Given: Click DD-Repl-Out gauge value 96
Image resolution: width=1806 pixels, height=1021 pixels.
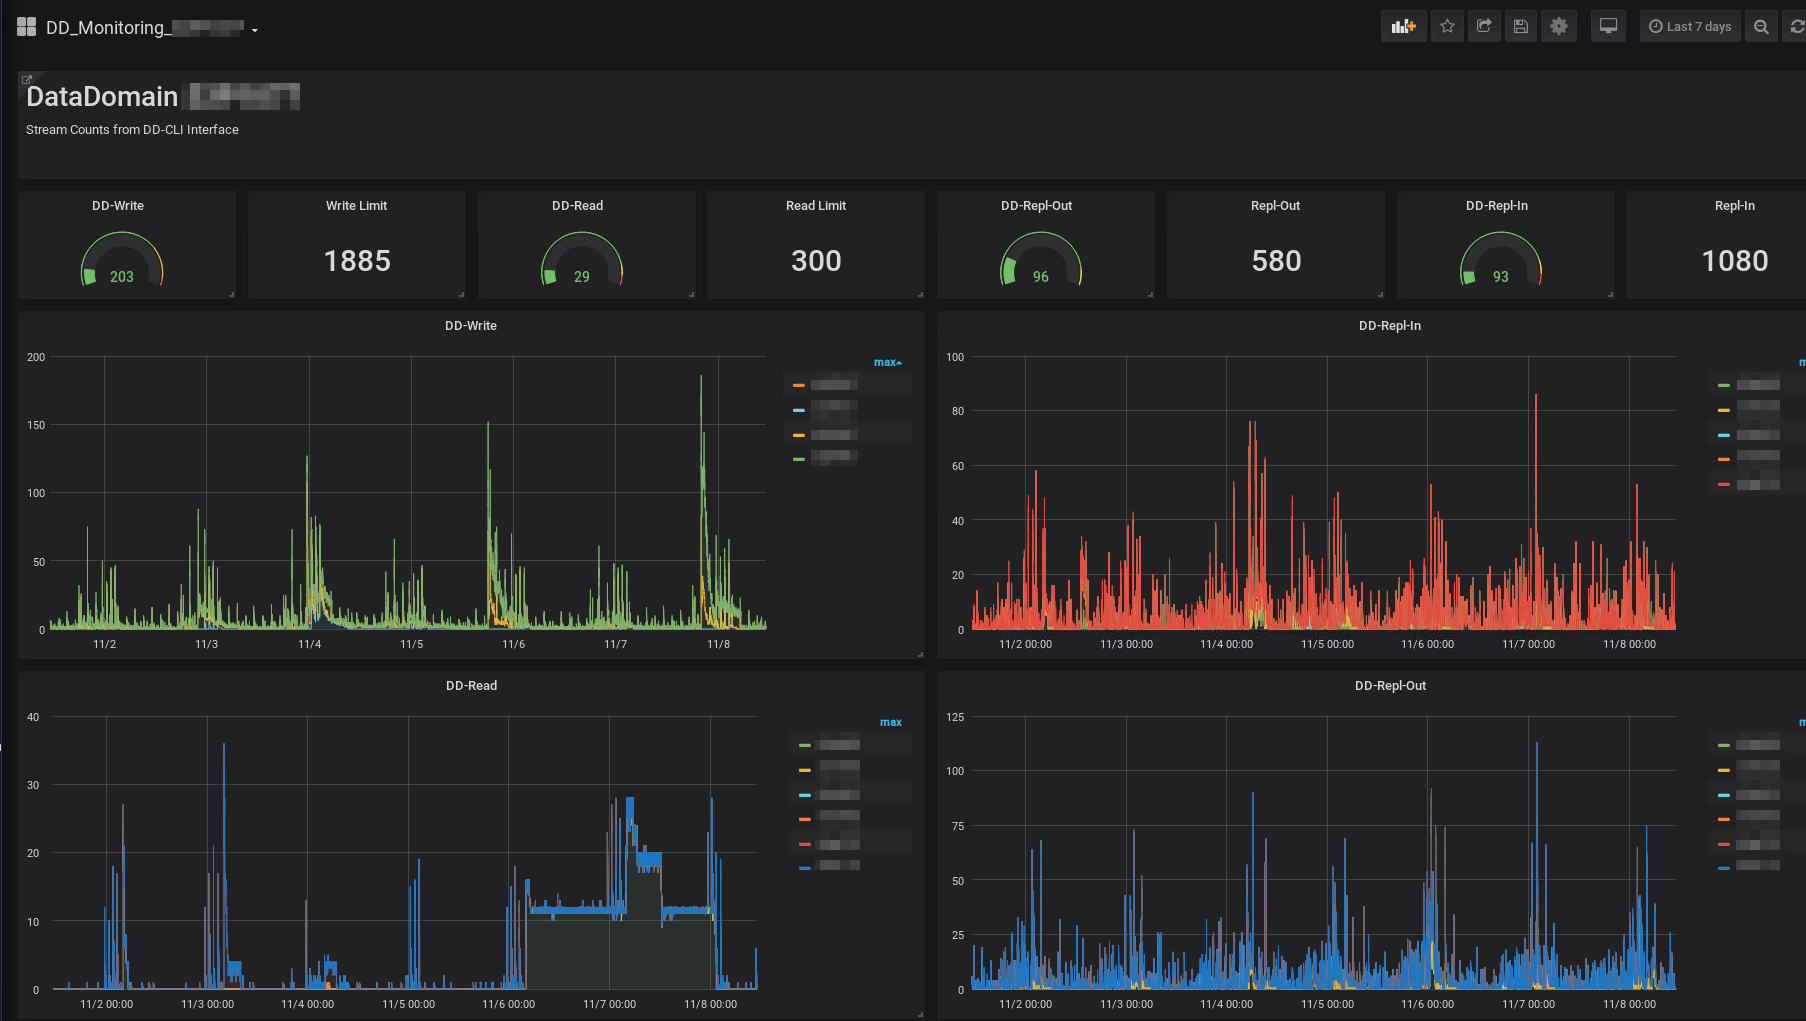Looking at the screenshot, I should point(1041,277).
